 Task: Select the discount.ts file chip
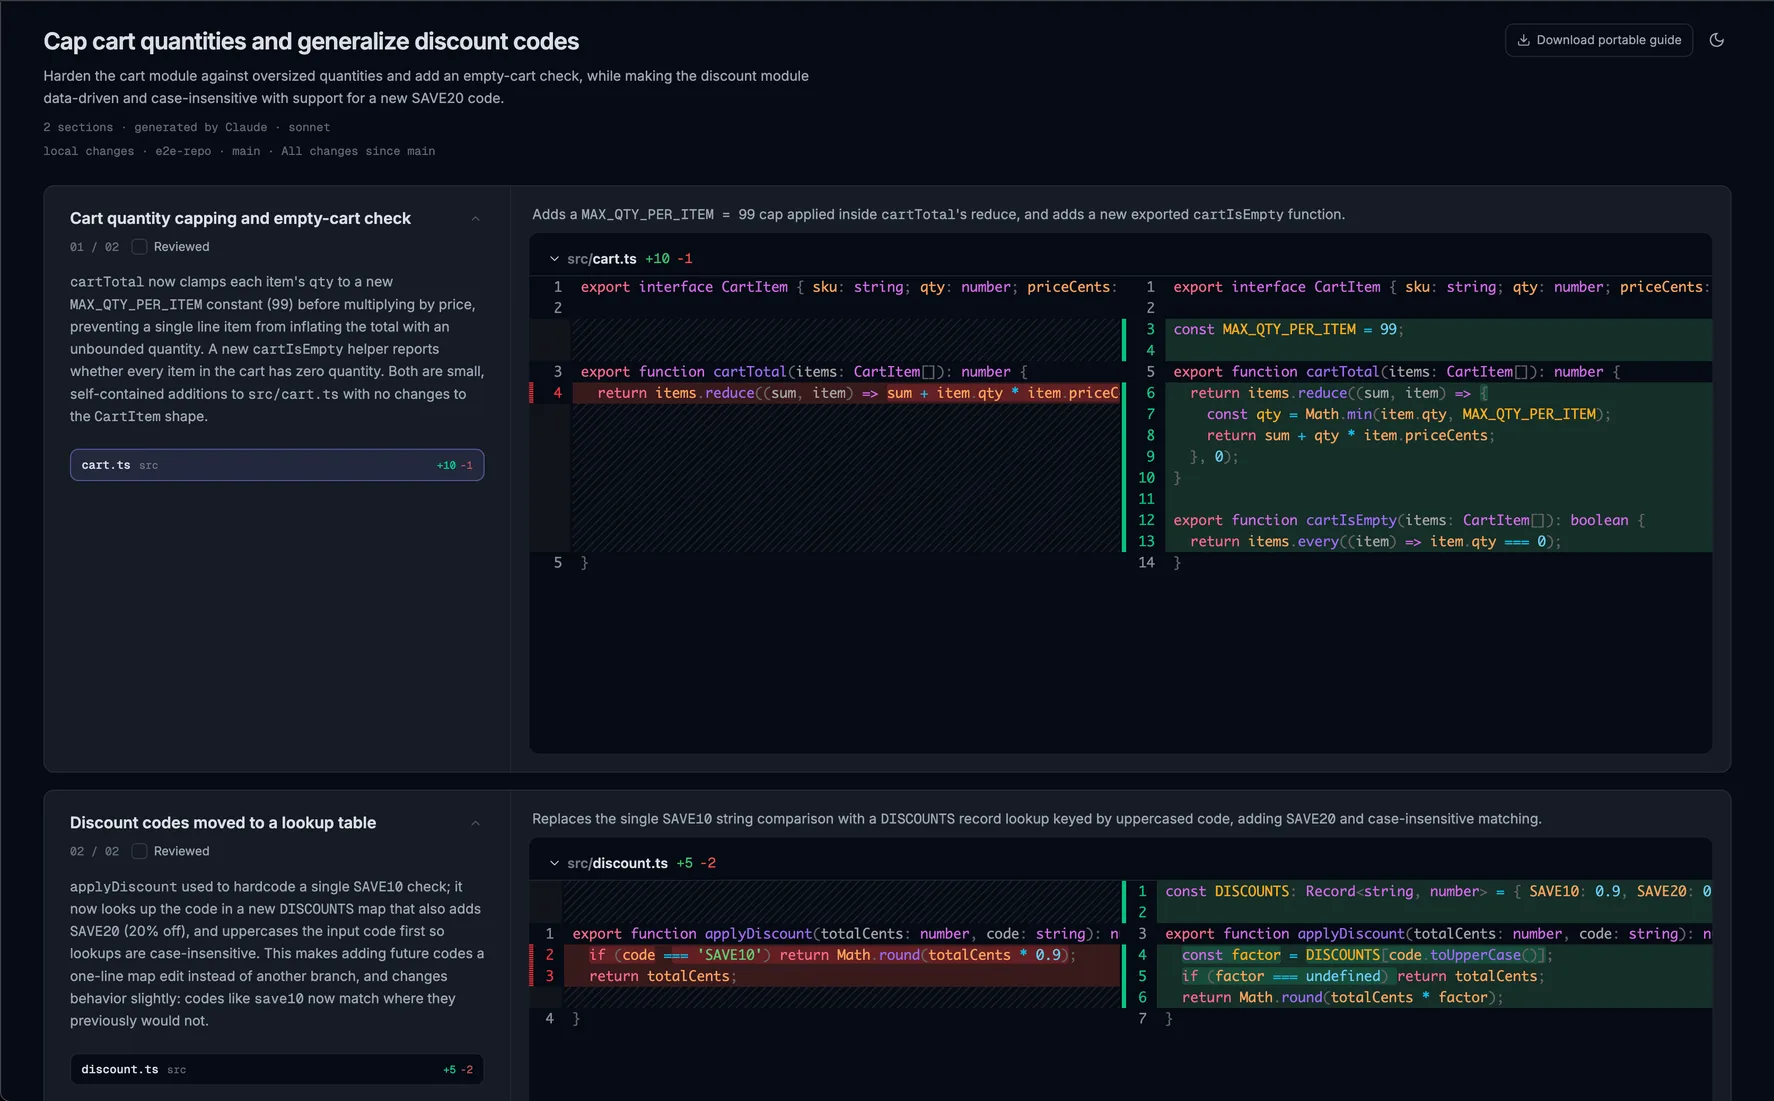277,1070
